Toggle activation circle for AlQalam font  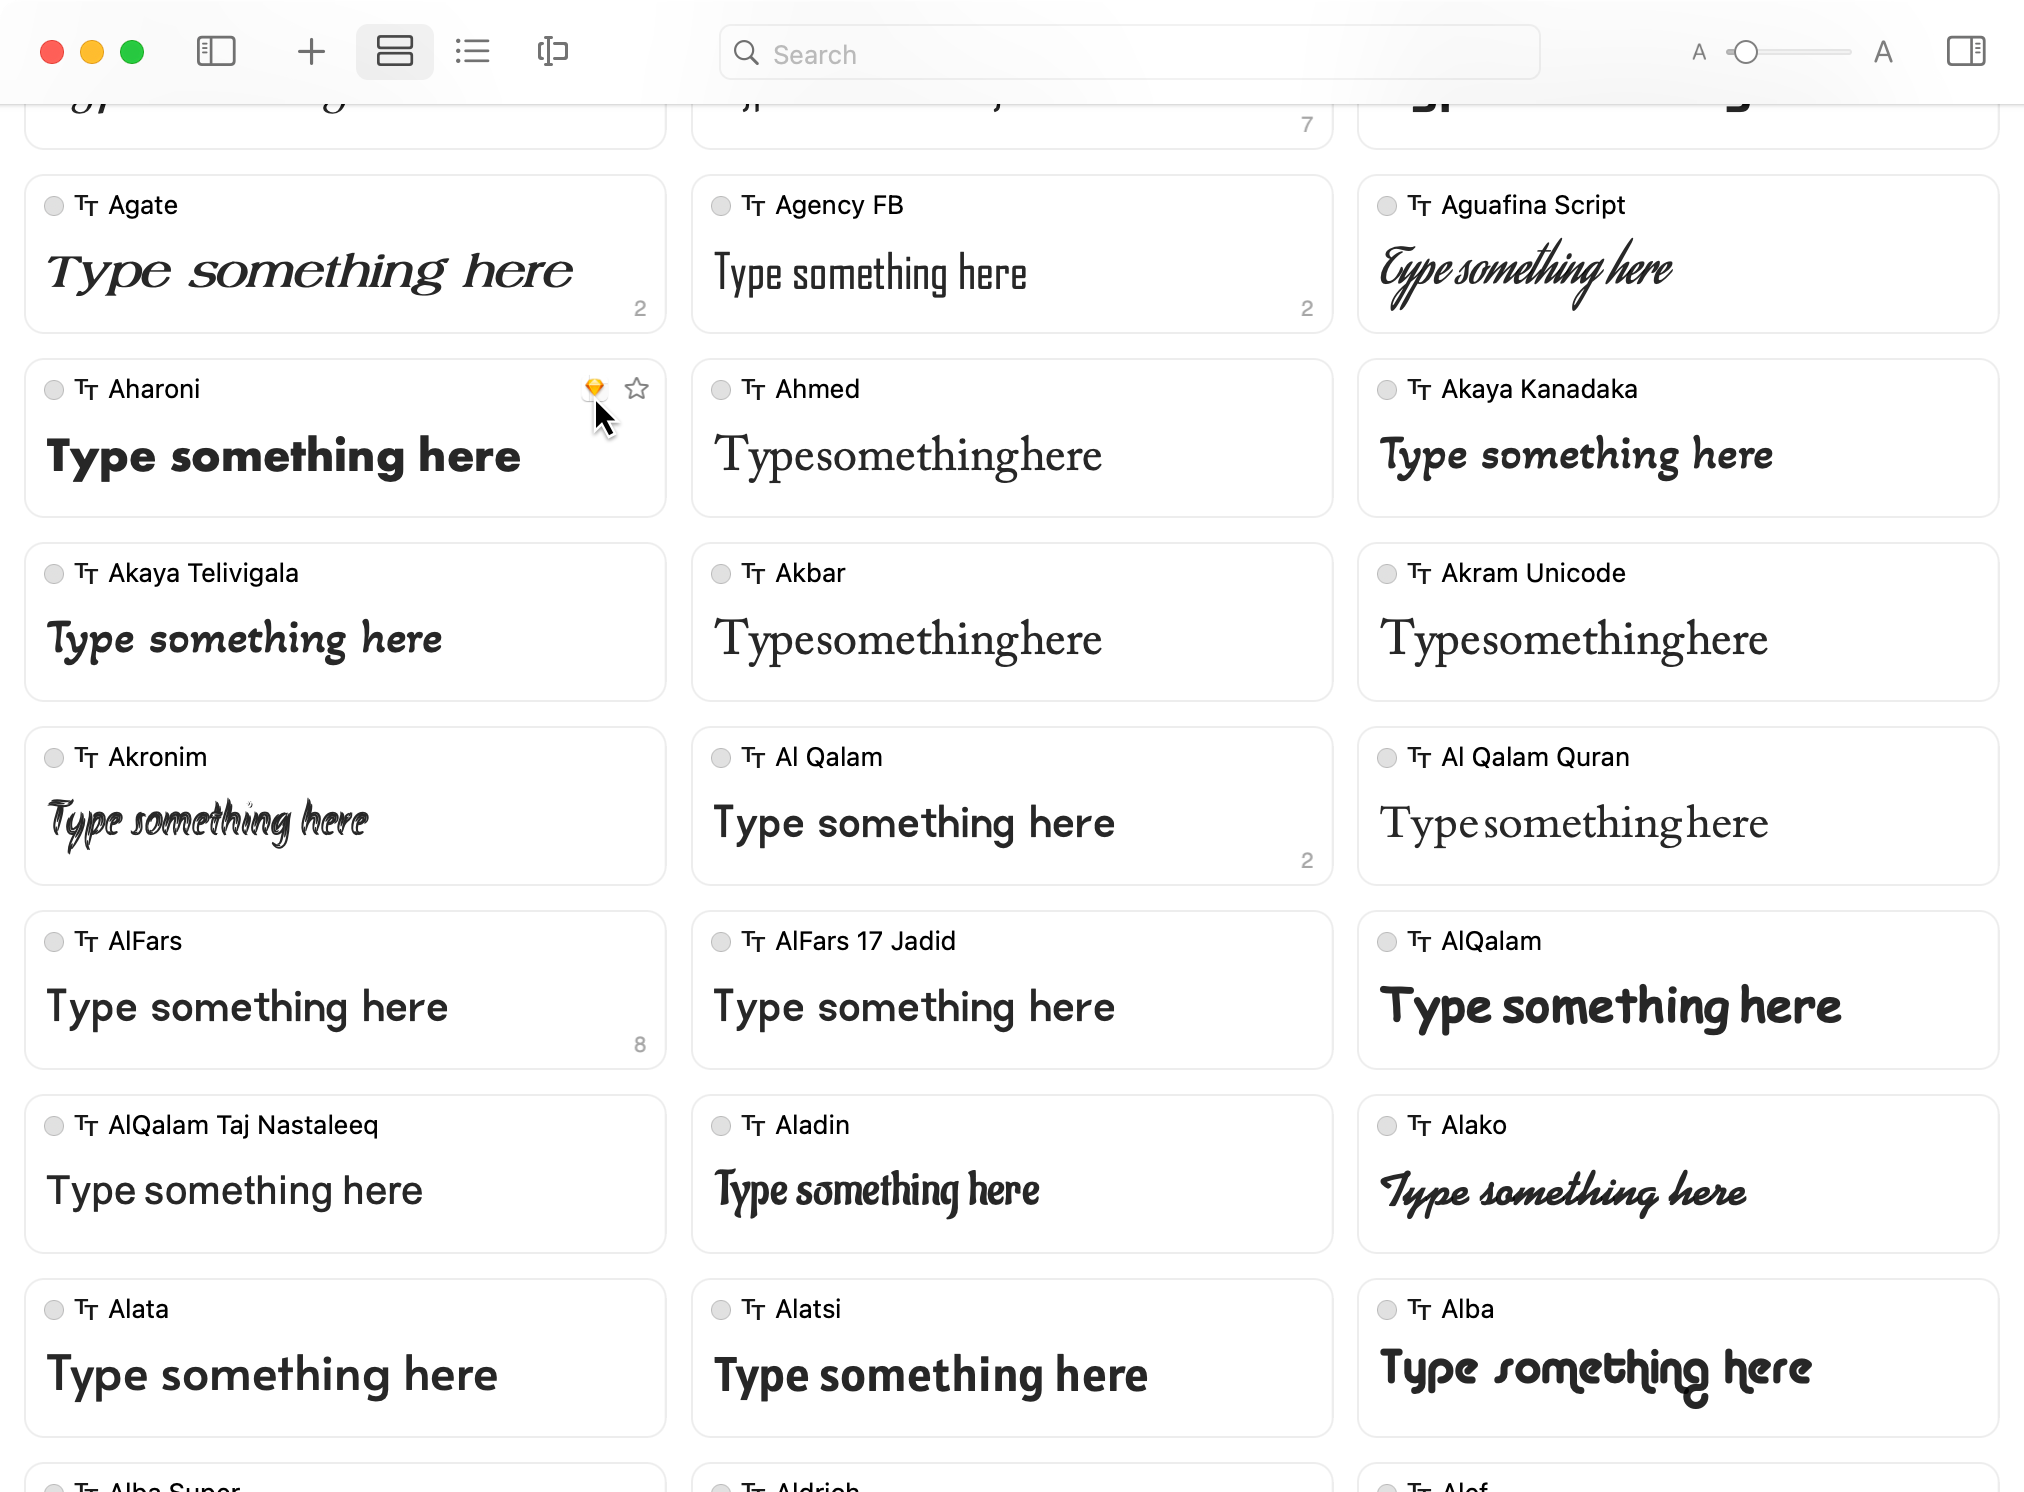pos(1388,940)
